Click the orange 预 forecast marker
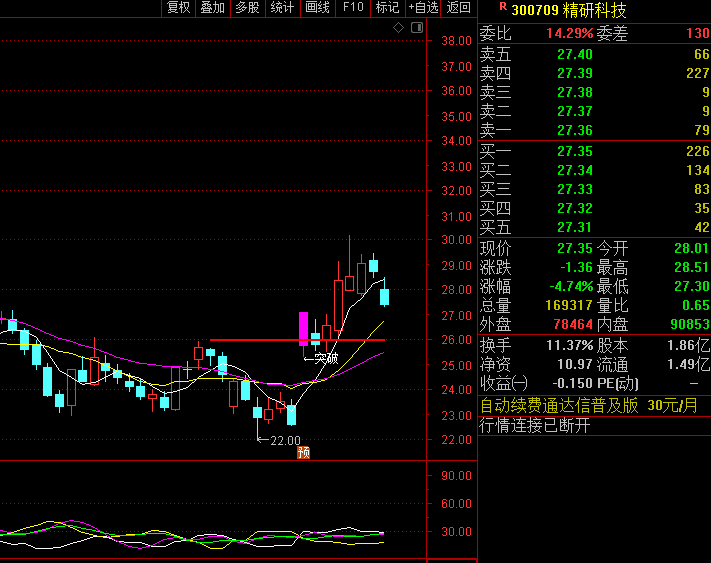 tap(303, 452)
